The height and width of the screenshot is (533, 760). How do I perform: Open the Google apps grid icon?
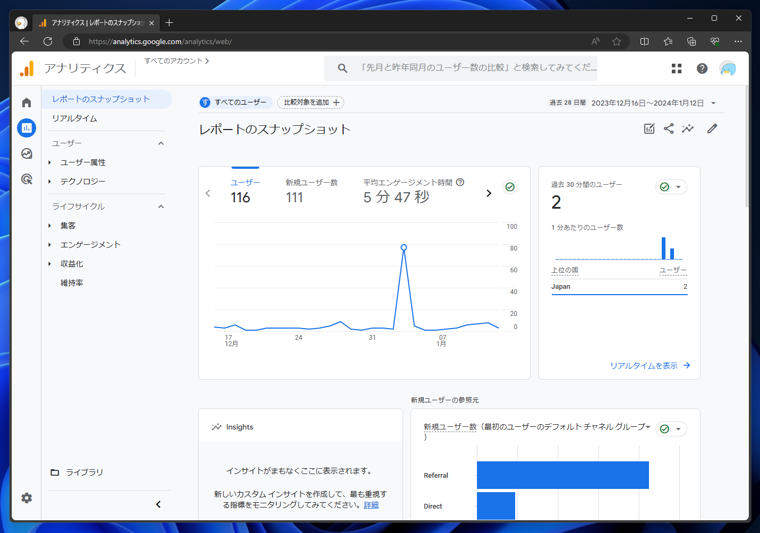[677, 68]
